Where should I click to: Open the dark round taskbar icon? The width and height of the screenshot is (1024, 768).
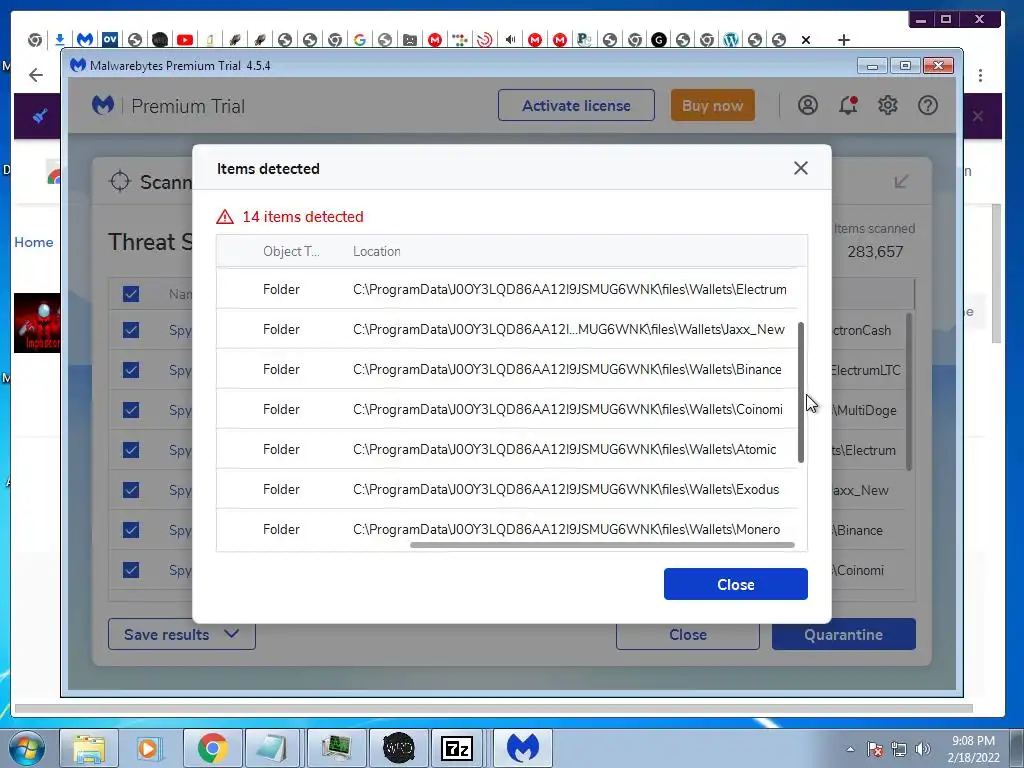click(x=398, y=748)
